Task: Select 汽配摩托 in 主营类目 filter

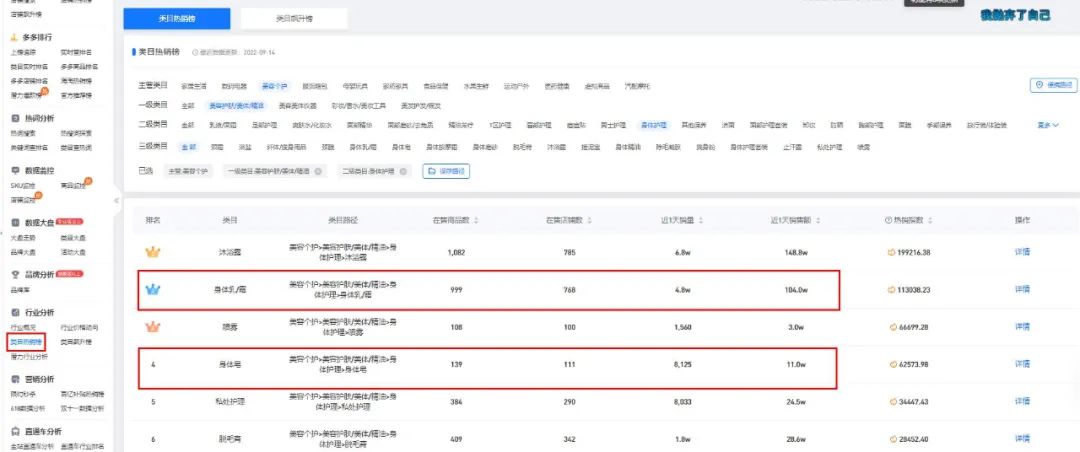Action: tap(636, 86)
